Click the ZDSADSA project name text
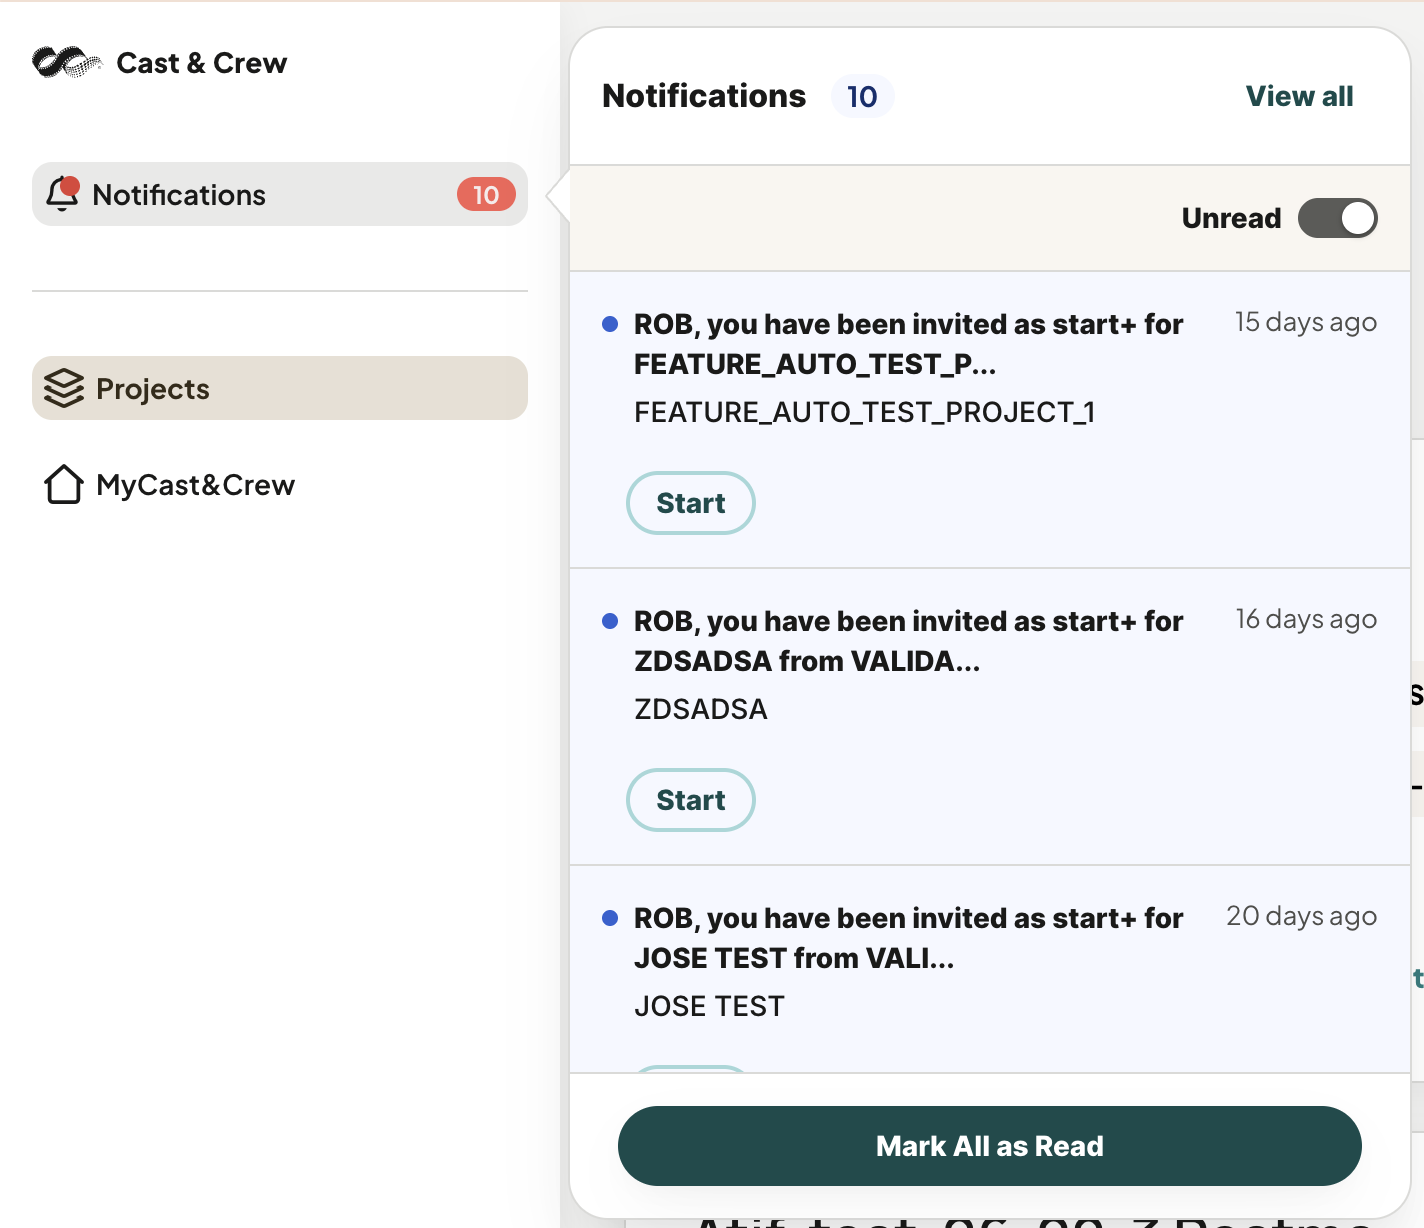 click(701, 709)
